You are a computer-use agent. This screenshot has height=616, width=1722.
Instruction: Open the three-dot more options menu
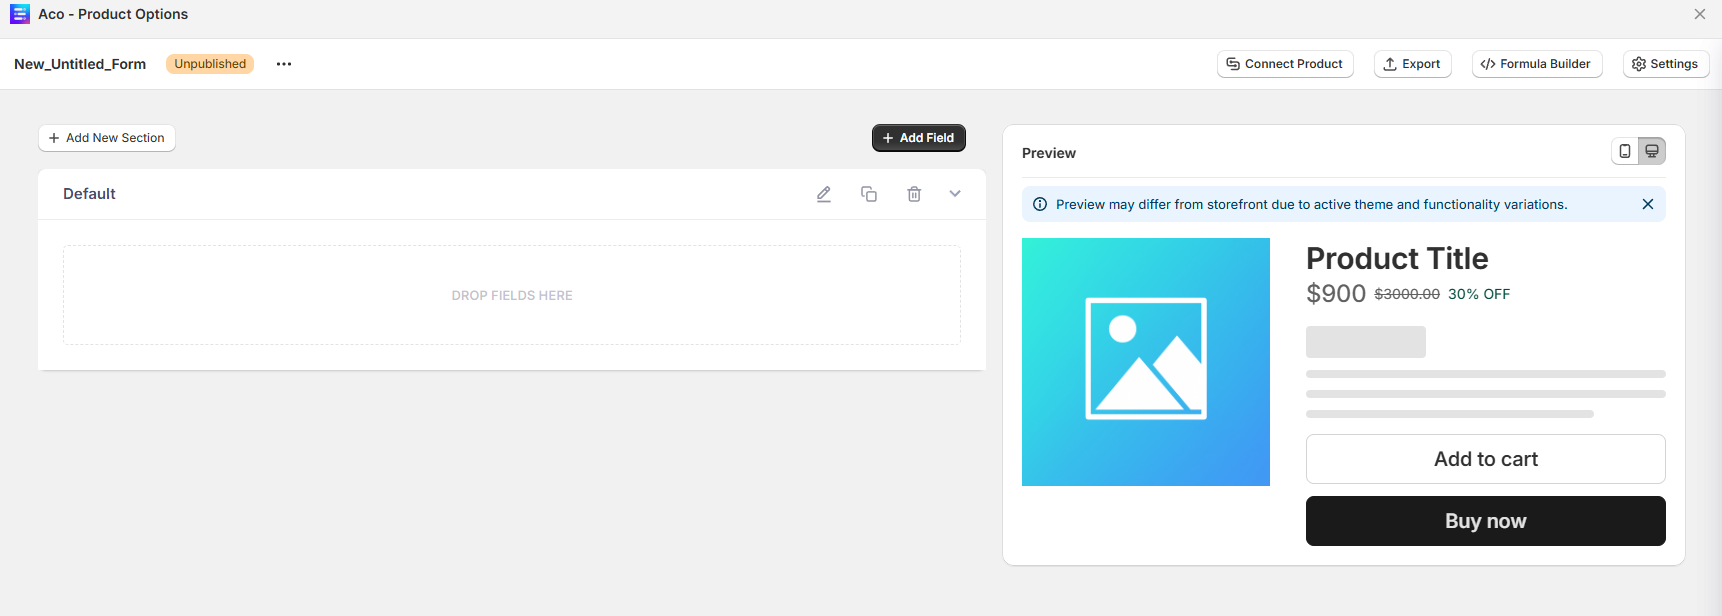point(284,64)
